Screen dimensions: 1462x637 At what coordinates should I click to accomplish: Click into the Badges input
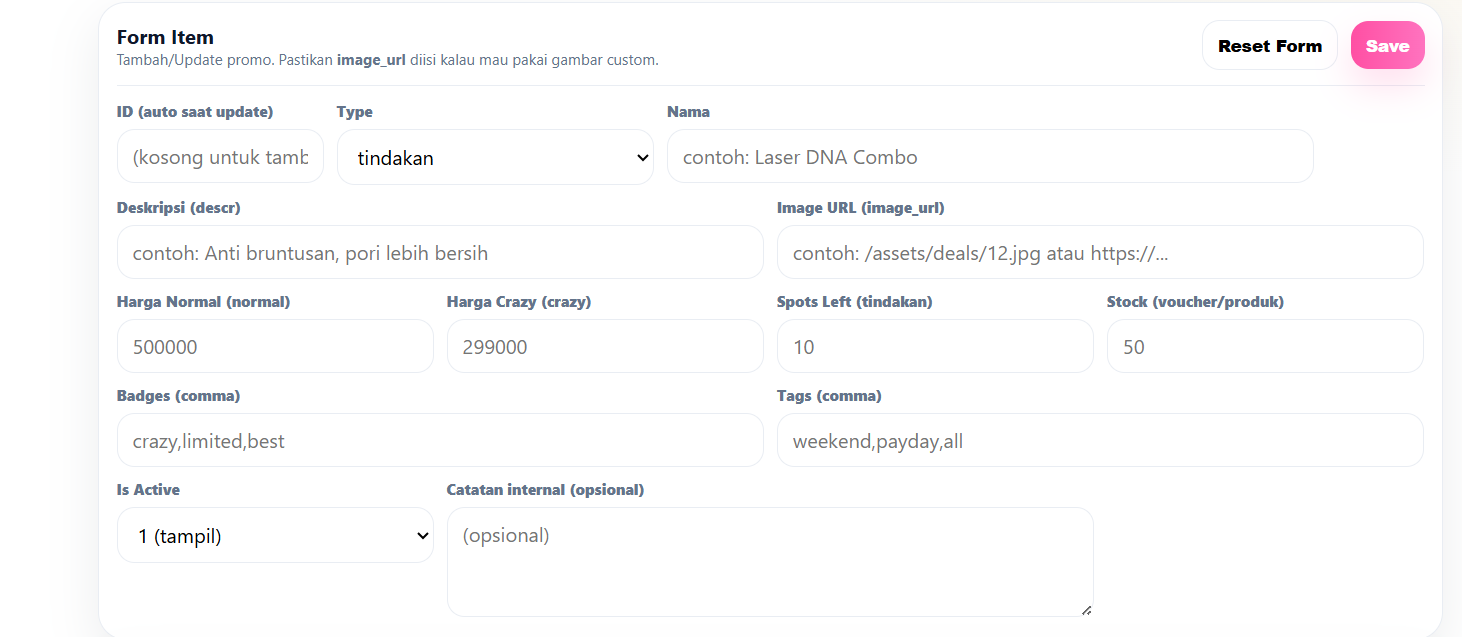click(x=440, y=441)
